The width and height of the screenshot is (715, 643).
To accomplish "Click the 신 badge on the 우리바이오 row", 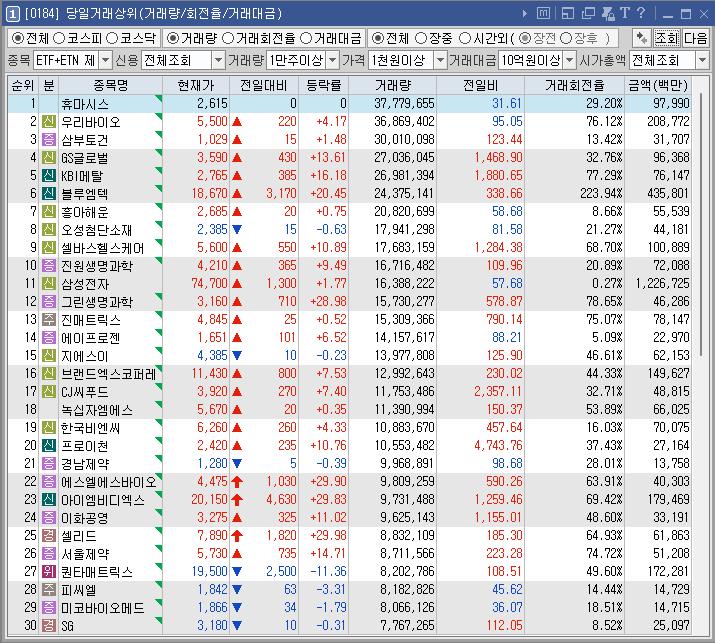I will click(49, 122).
